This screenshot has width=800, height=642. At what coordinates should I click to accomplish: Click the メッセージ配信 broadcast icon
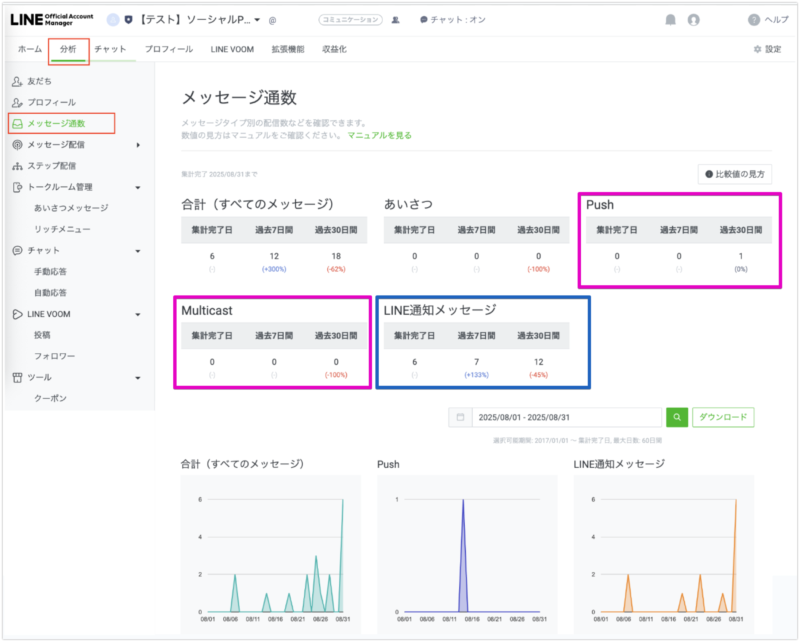click(17, 145)
